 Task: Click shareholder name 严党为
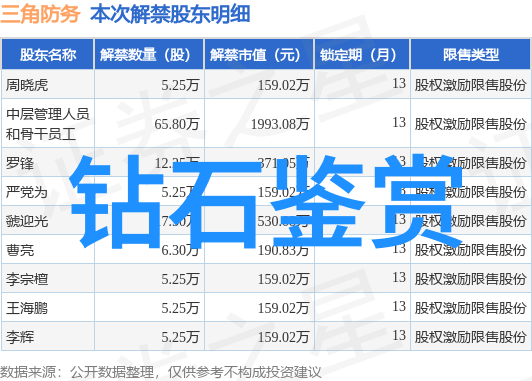pos(27,192)
